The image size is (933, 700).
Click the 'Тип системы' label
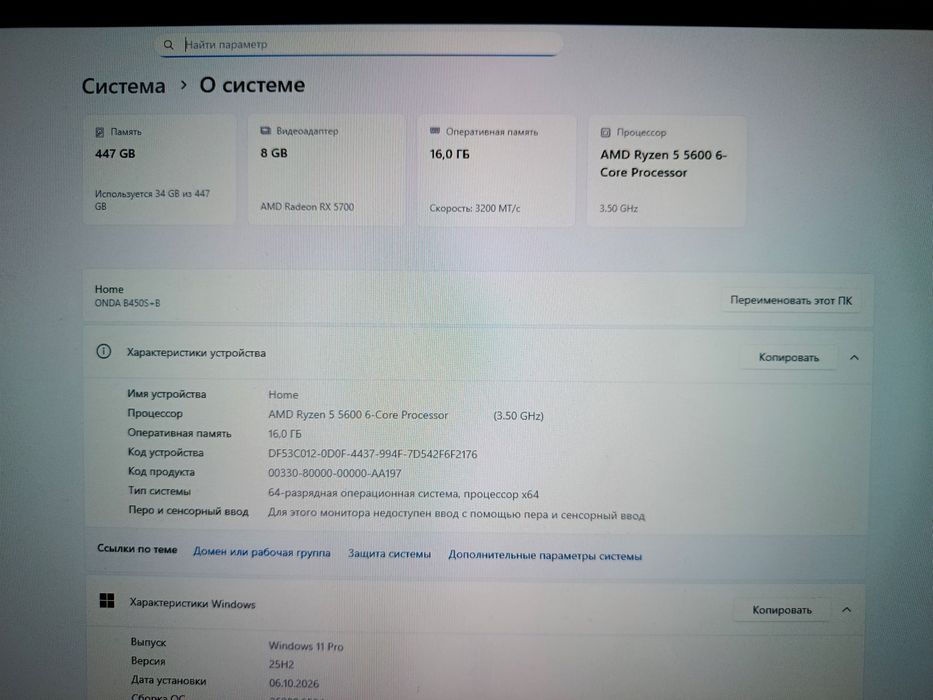(159, 491)
